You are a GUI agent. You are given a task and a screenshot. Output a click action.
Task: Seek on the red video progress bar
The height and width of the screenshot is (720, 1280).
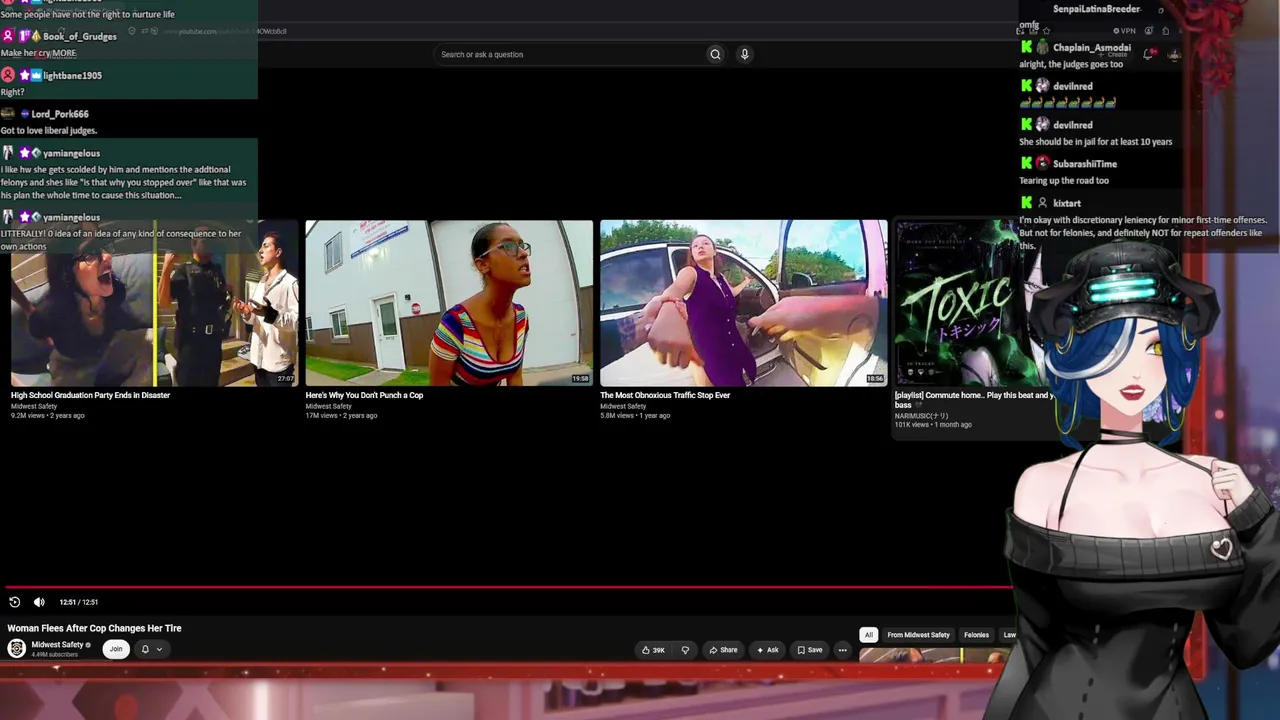[508, 588]
